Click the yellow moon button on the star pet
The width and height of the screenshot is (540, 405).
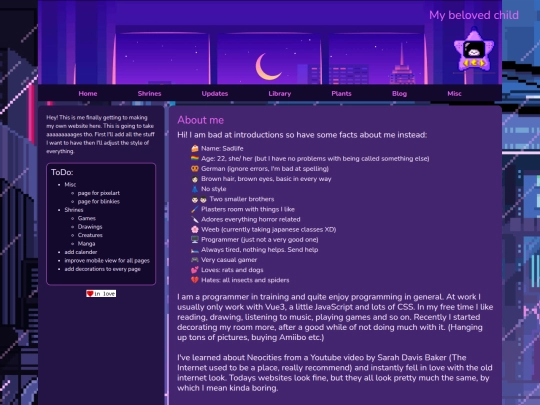pos(474,63)
